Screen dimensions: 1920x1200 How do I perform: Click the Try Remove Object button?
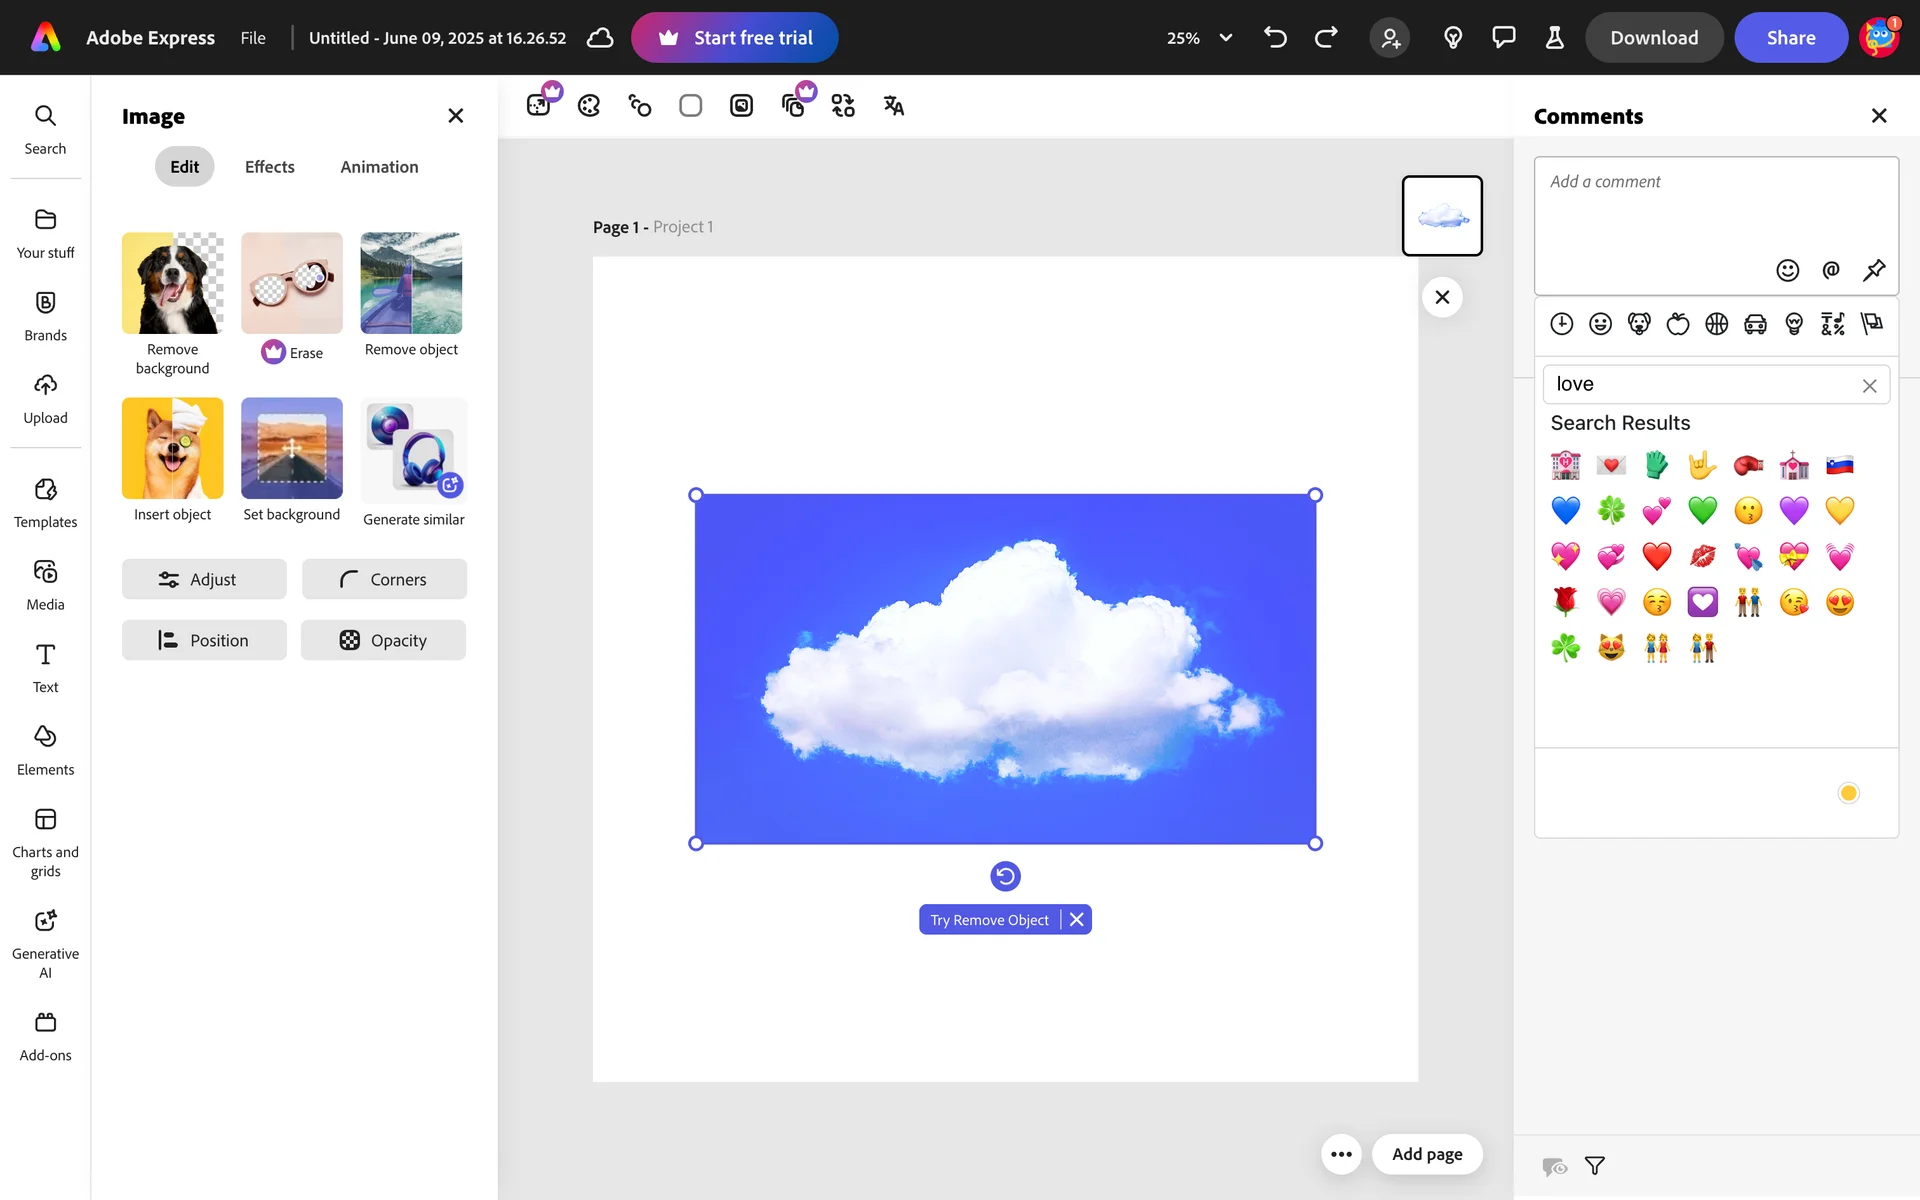pos(989,920)
